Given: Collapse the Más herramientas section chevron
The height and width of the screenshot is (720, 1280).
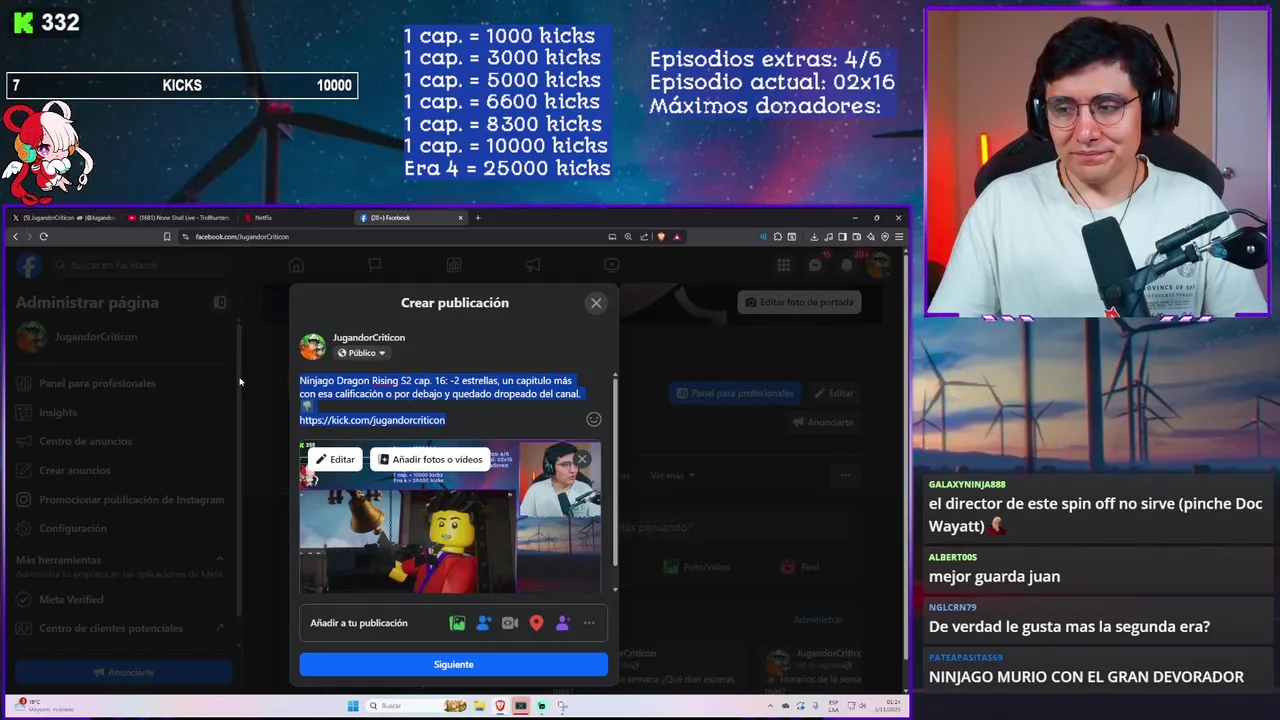Looking at the screenshot, I should (220, 560).
